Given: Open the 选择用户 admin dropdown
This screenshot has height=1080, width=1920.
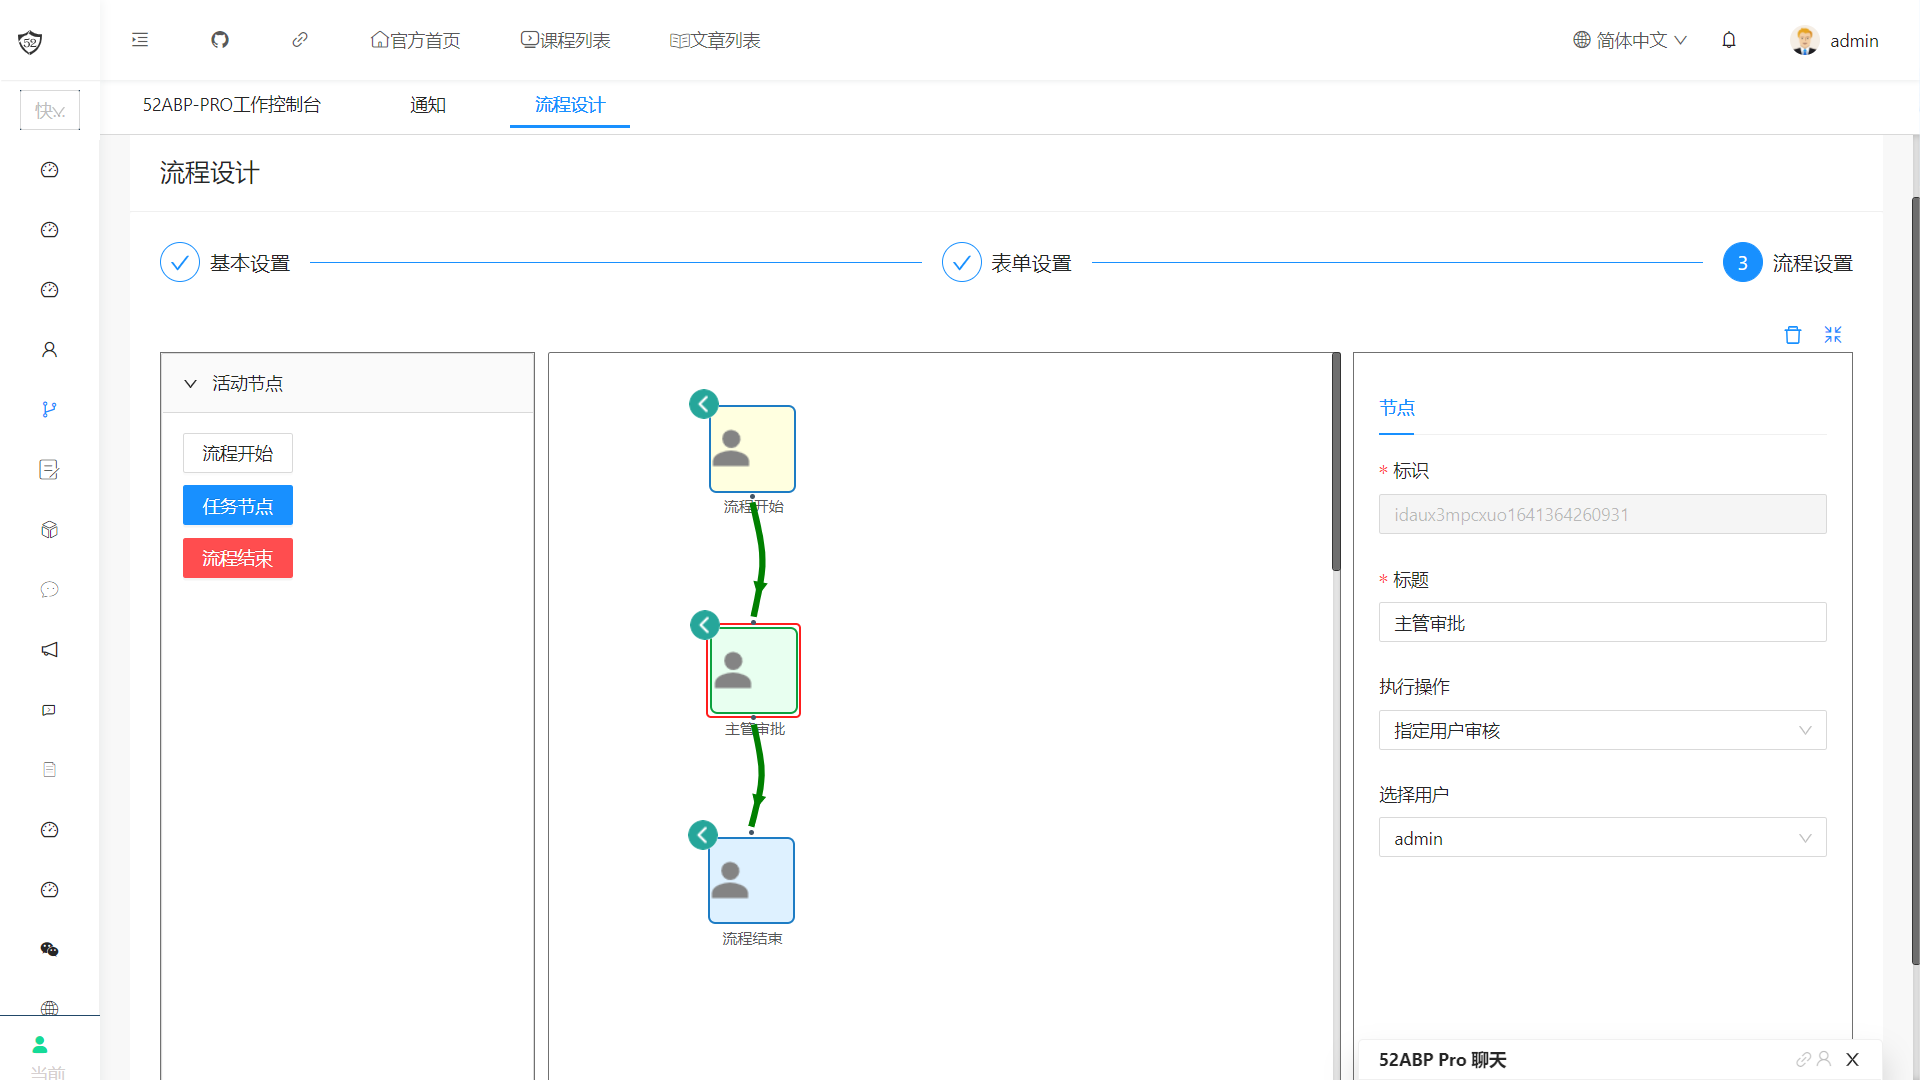Looking at the screenshot, I should coord(1602,838).
